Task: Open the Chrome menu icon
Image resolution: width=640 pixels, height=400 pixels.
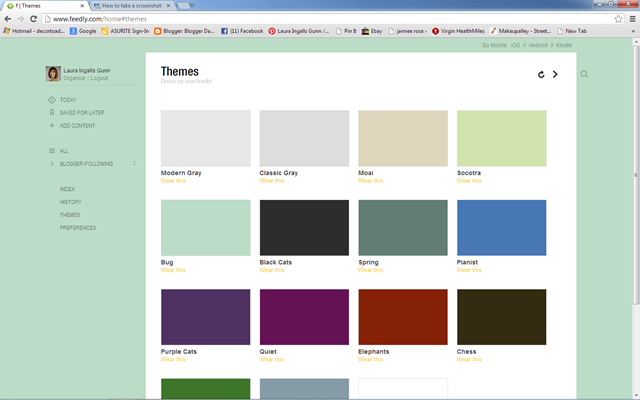Action: 632,19
